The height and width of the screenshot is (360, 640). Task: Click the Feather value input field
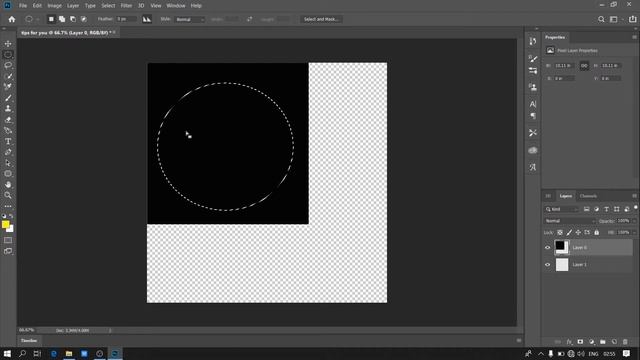[126, 19]
